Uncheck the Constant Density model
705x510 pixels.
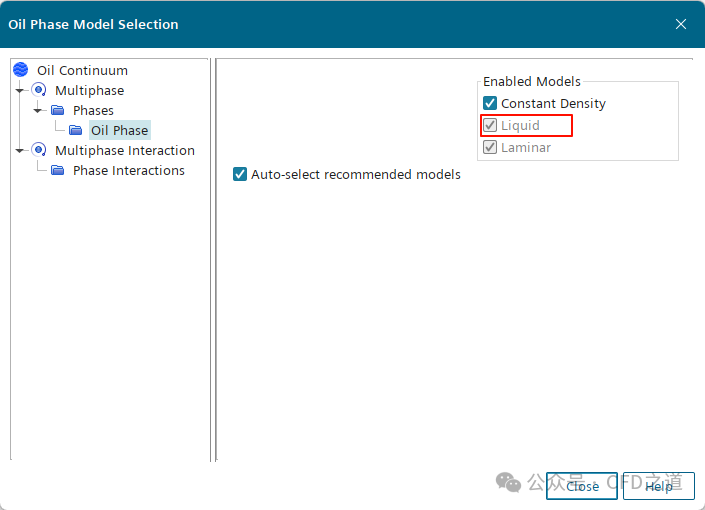[490, 103]
